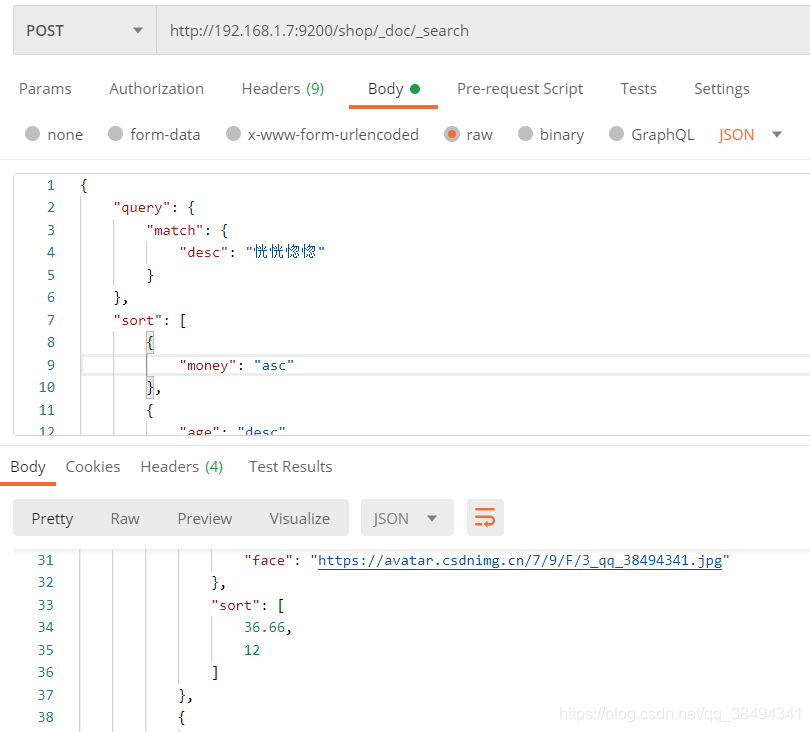The image size is (810, 732).
Task: Open the Test Results tab
Action: click(x=290, y=467)
